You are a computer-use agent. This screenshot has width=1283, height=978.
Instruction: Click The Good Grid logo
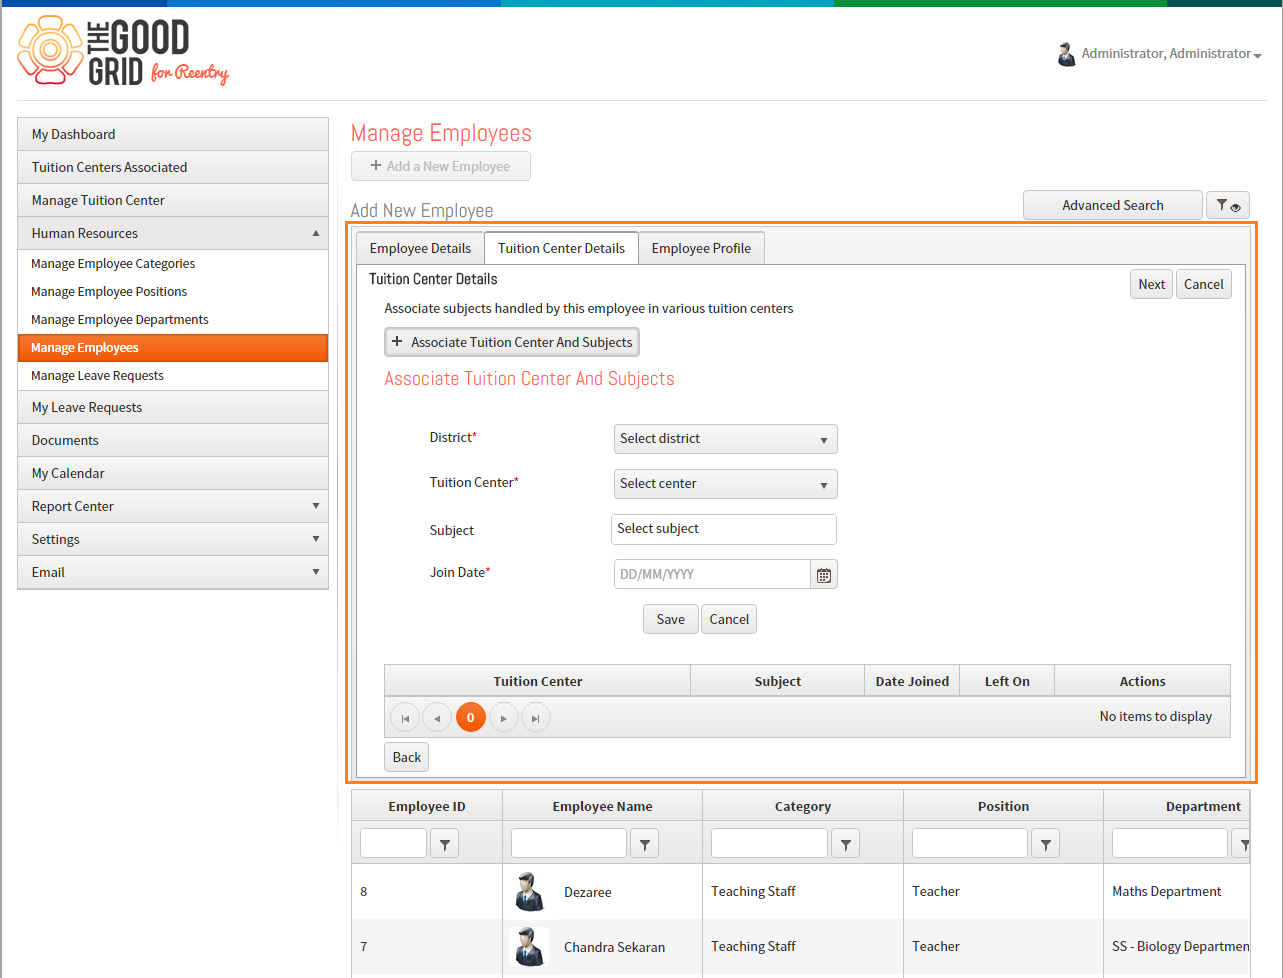tap(123, 52)
